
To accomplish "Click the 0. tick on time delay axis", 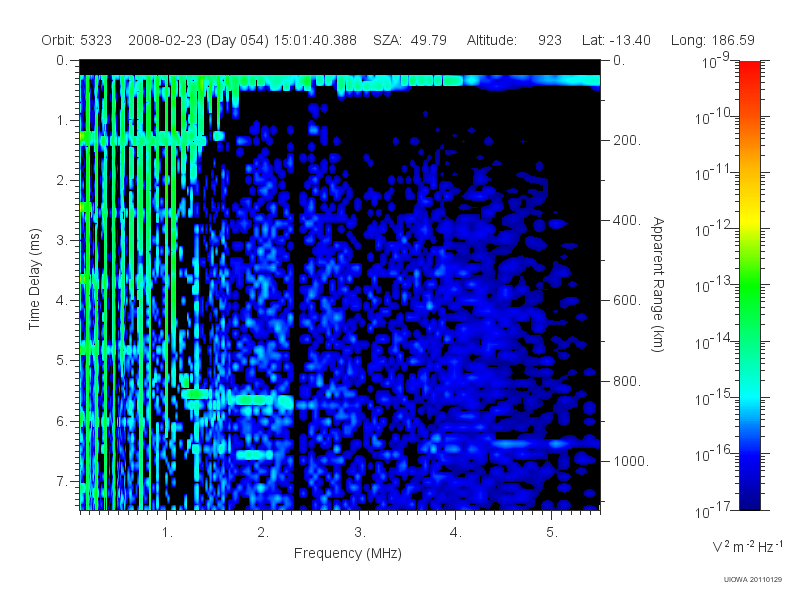I will coord(61,60).
